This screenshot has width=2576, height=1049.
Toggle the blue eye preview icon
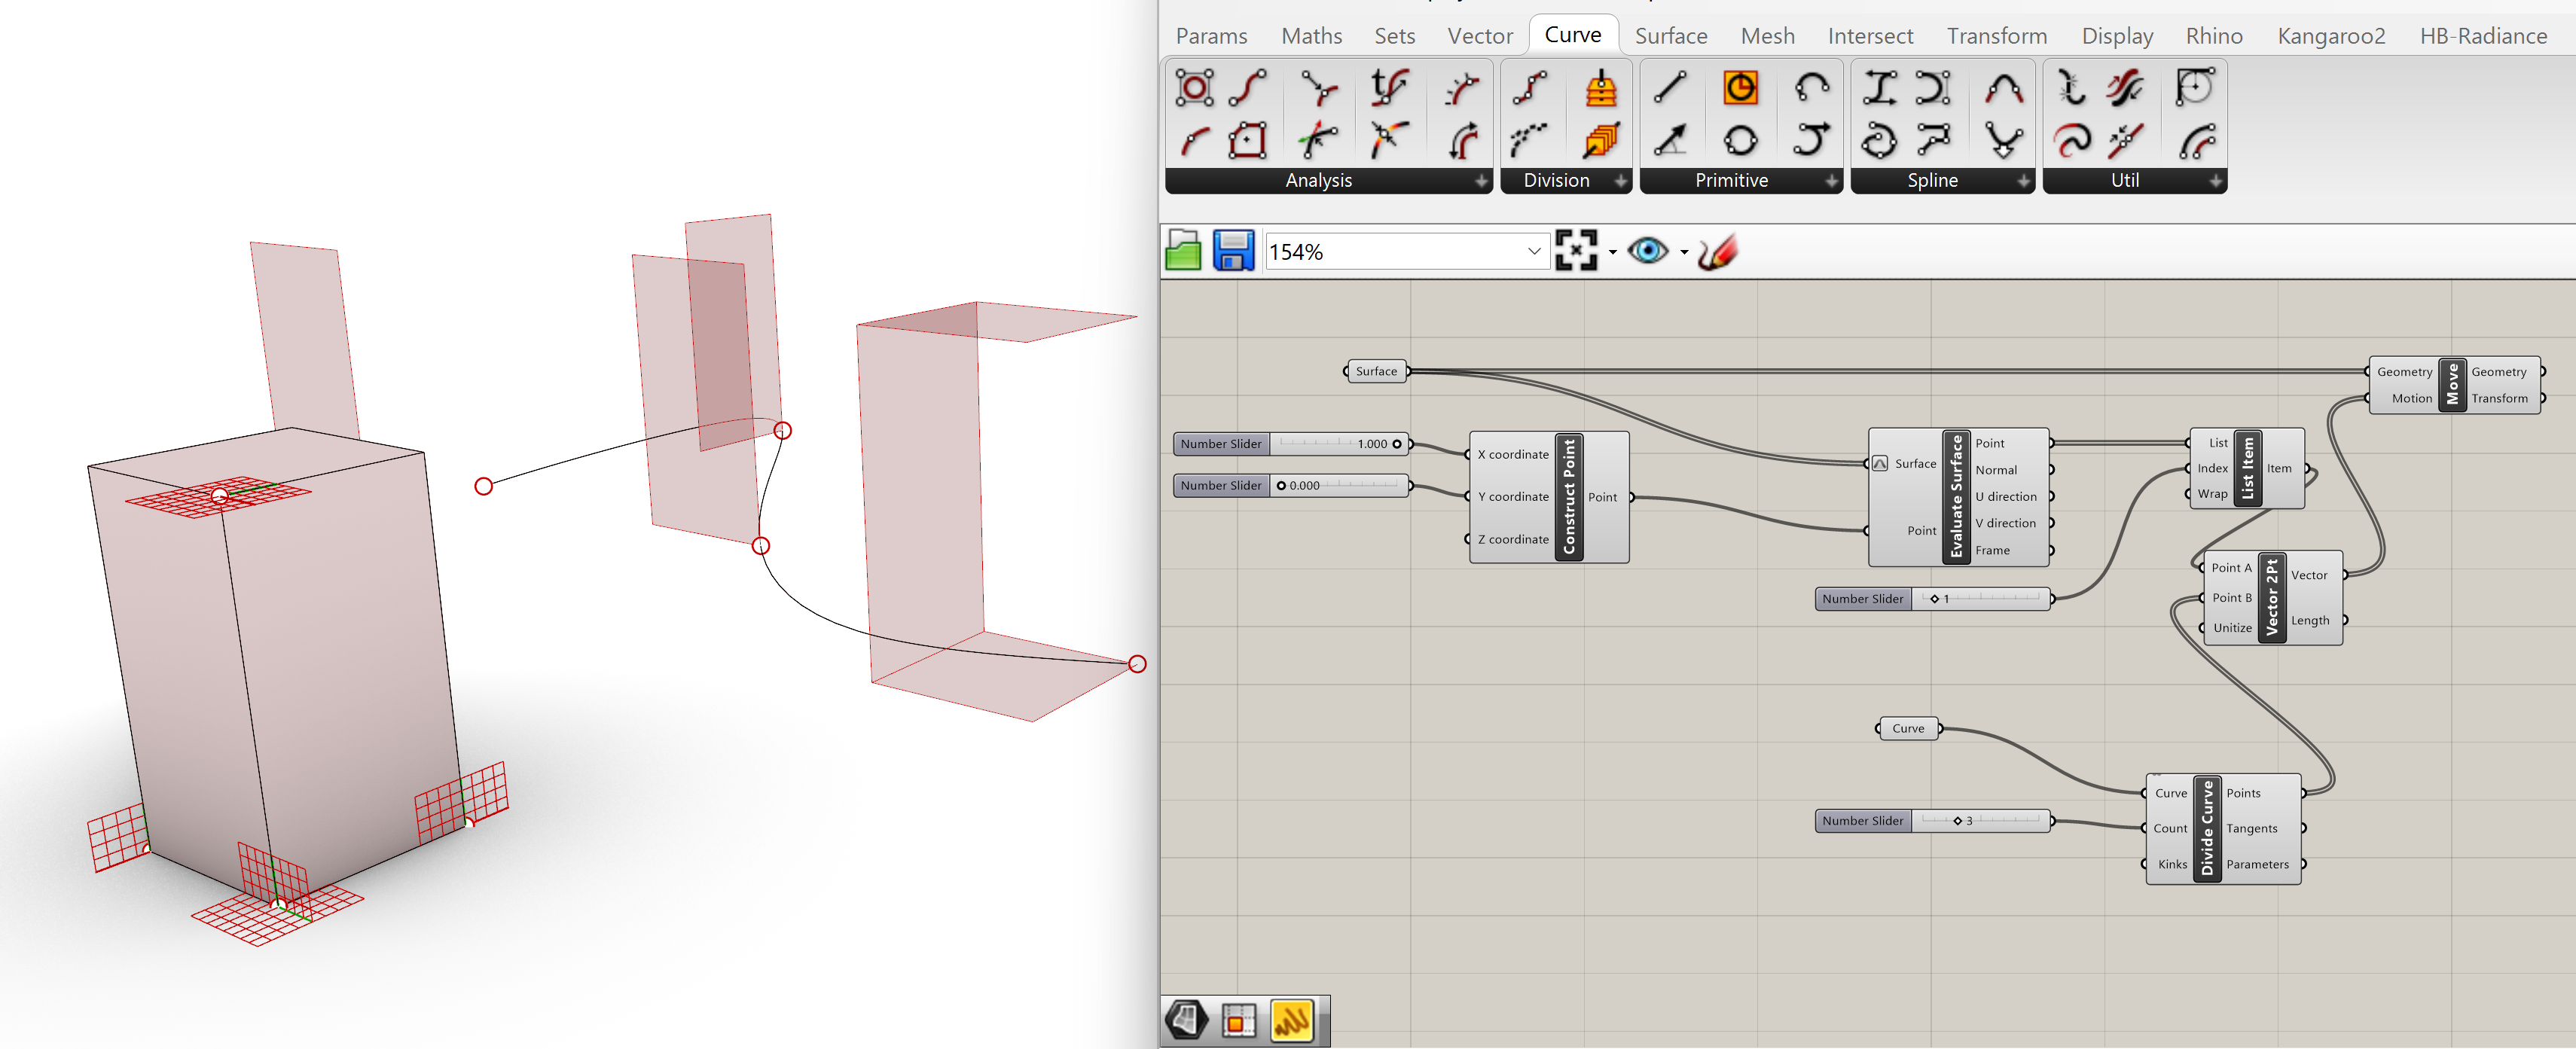pos(1647,251)
